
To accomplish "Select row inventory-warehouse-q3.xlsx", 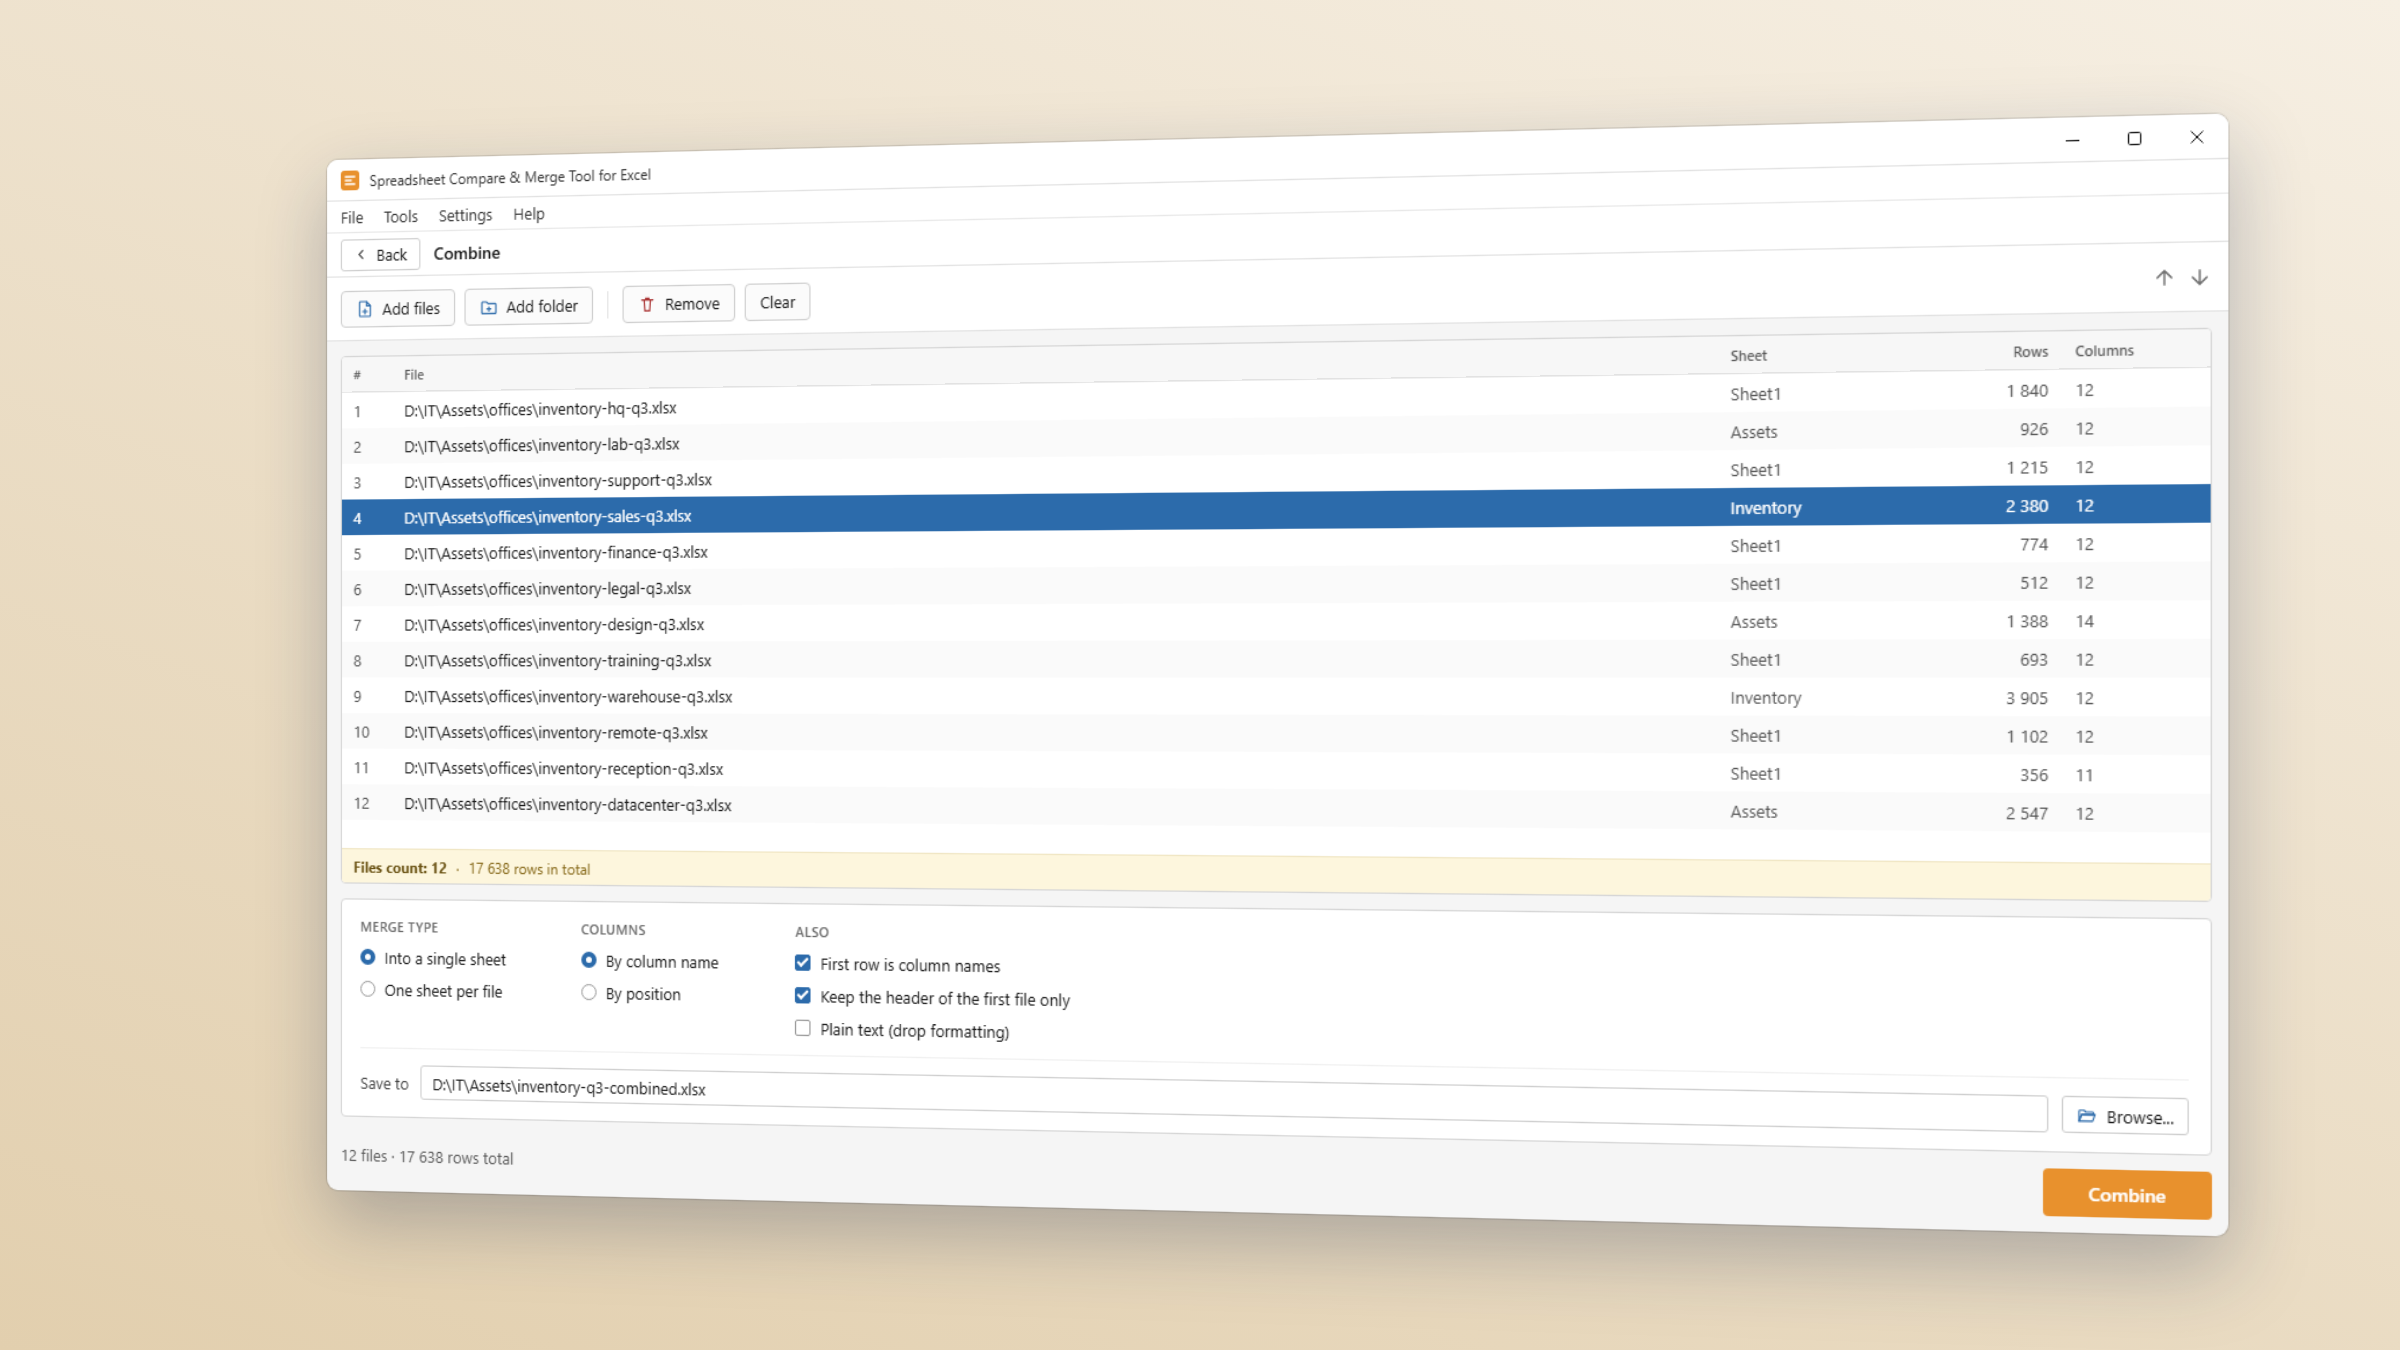I will pos(1276,697).
